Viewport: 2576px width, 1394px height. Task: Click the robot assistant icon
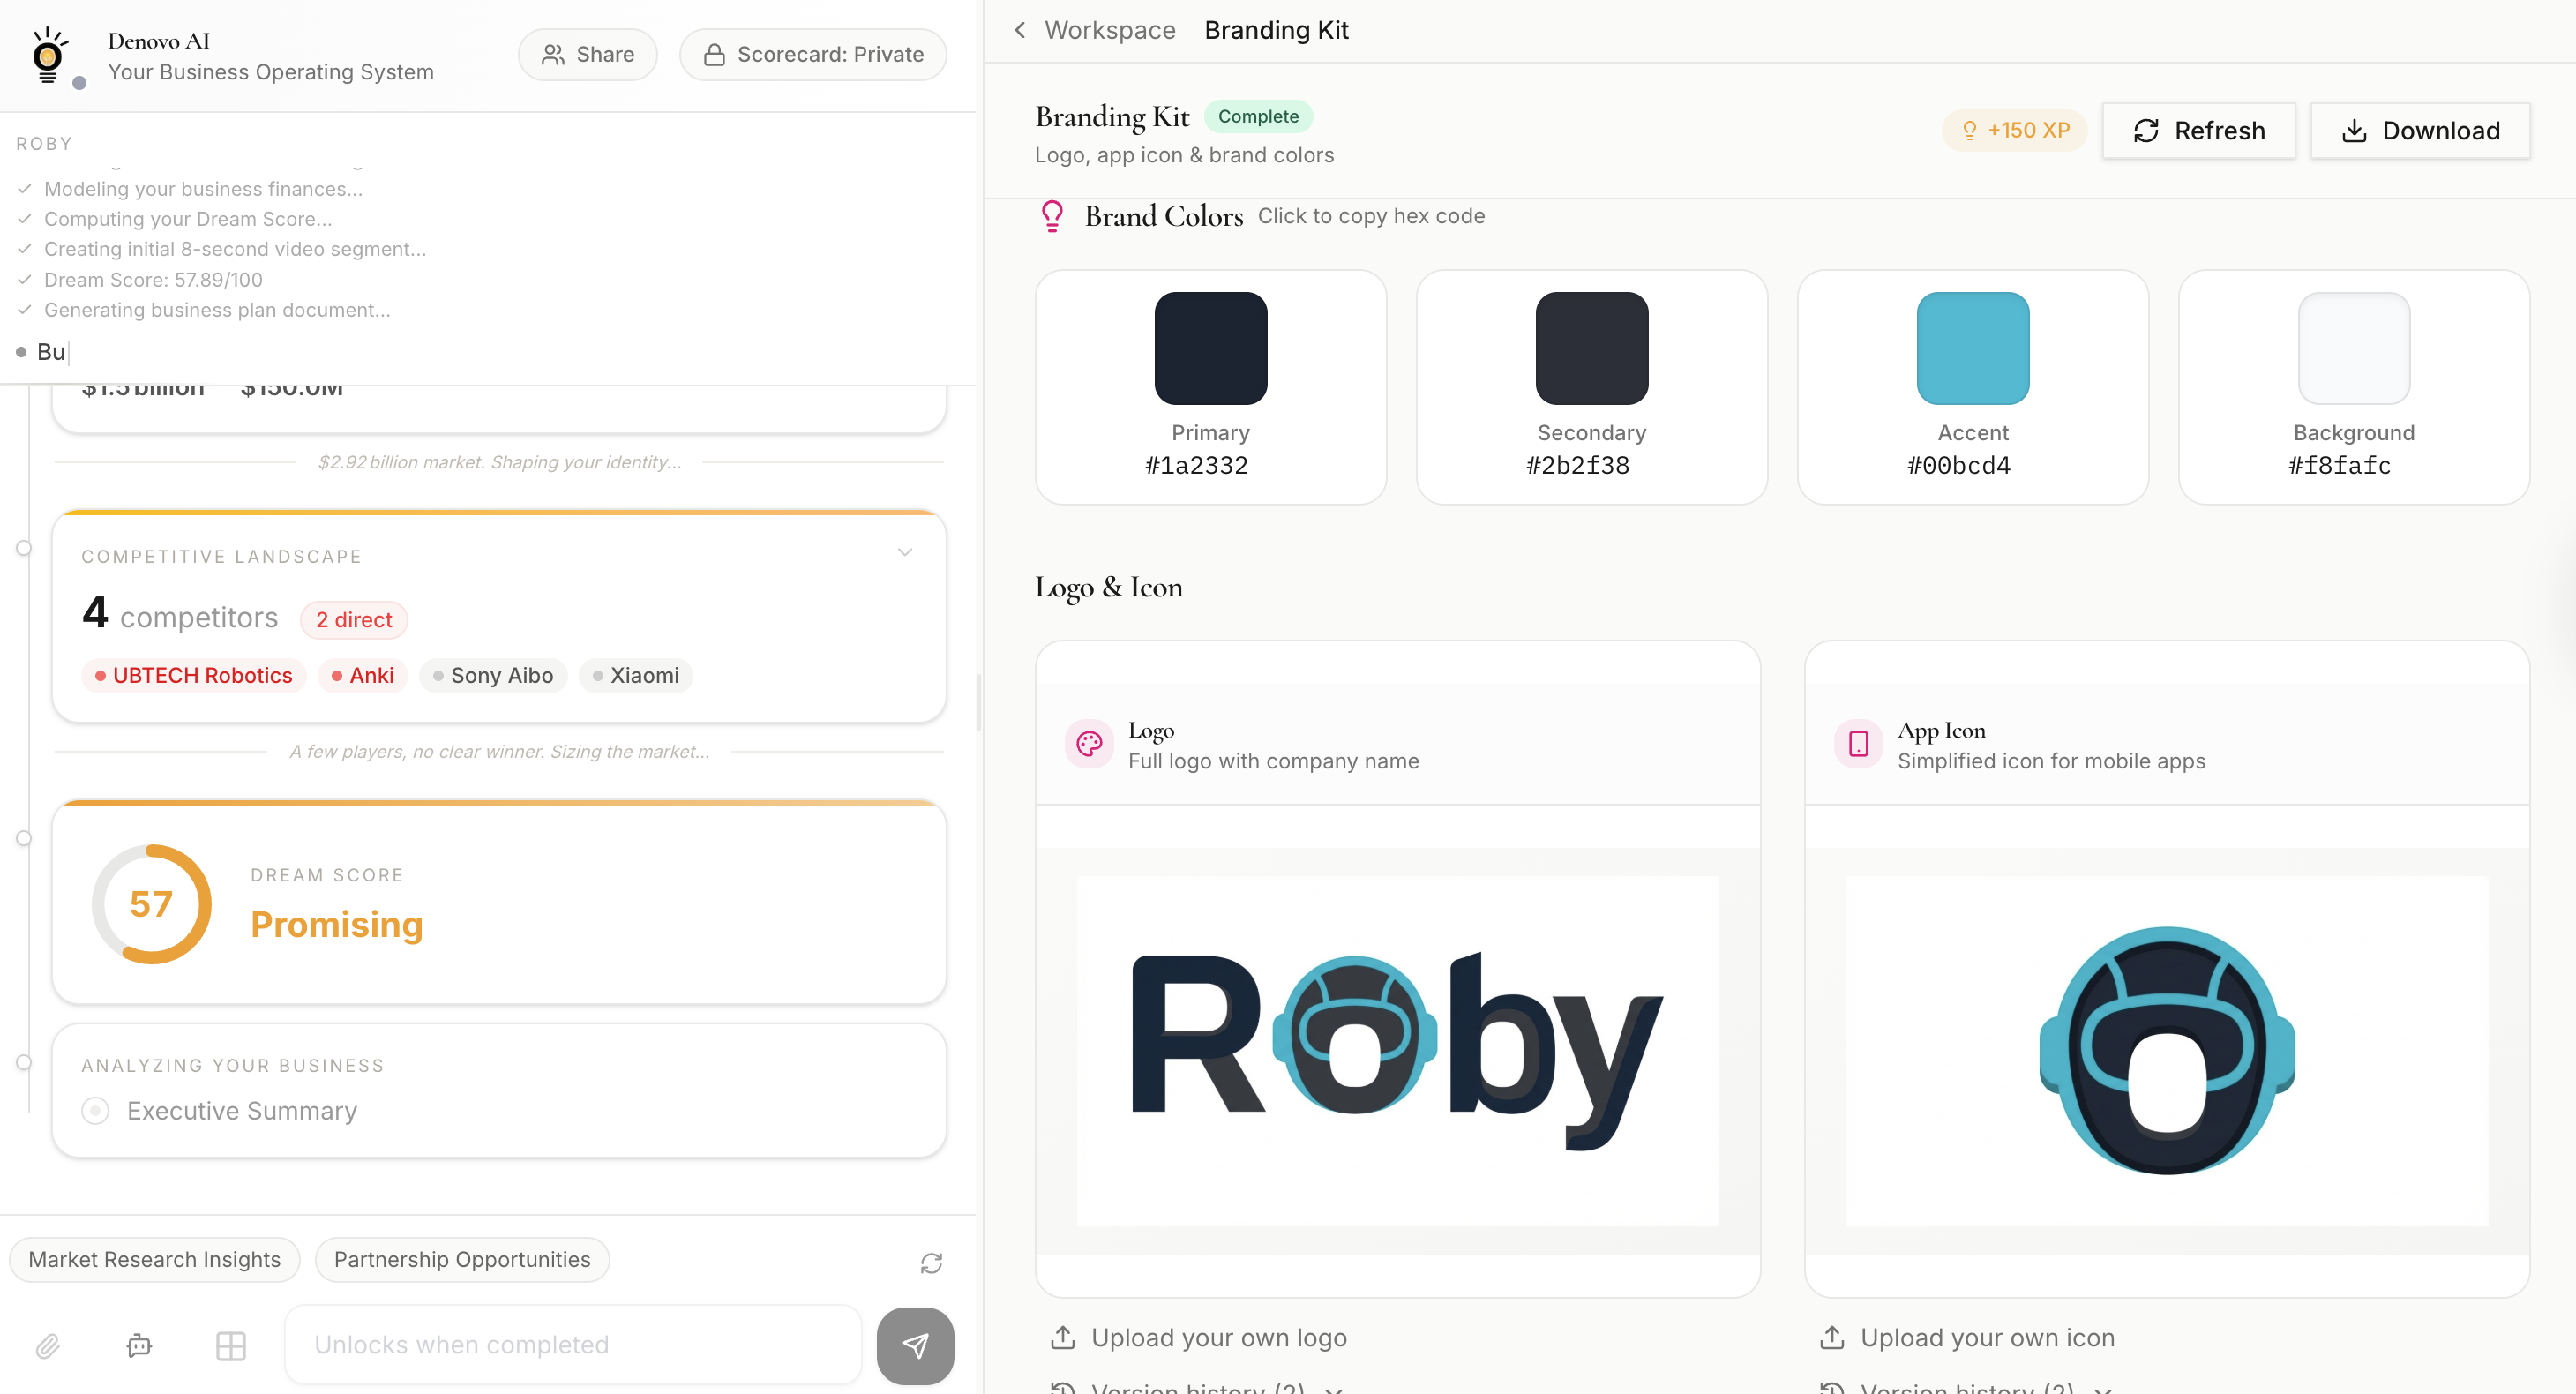pos(139,1346)
